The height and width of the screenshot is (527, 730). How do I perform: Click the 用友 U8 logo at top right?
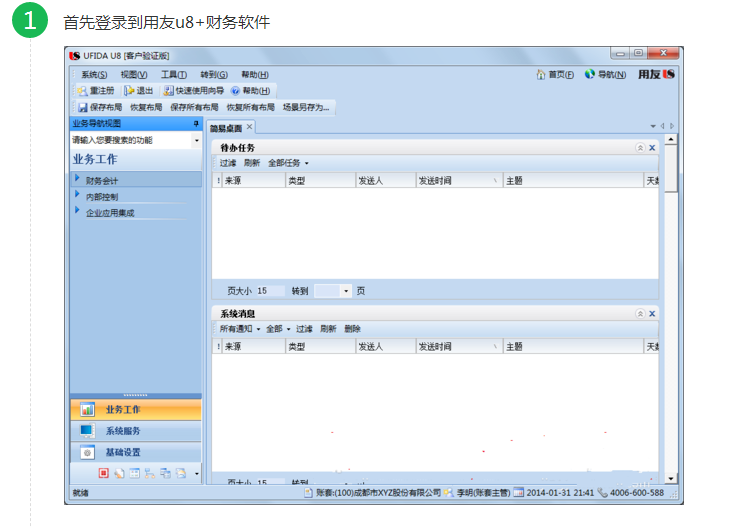coord(656,74)
